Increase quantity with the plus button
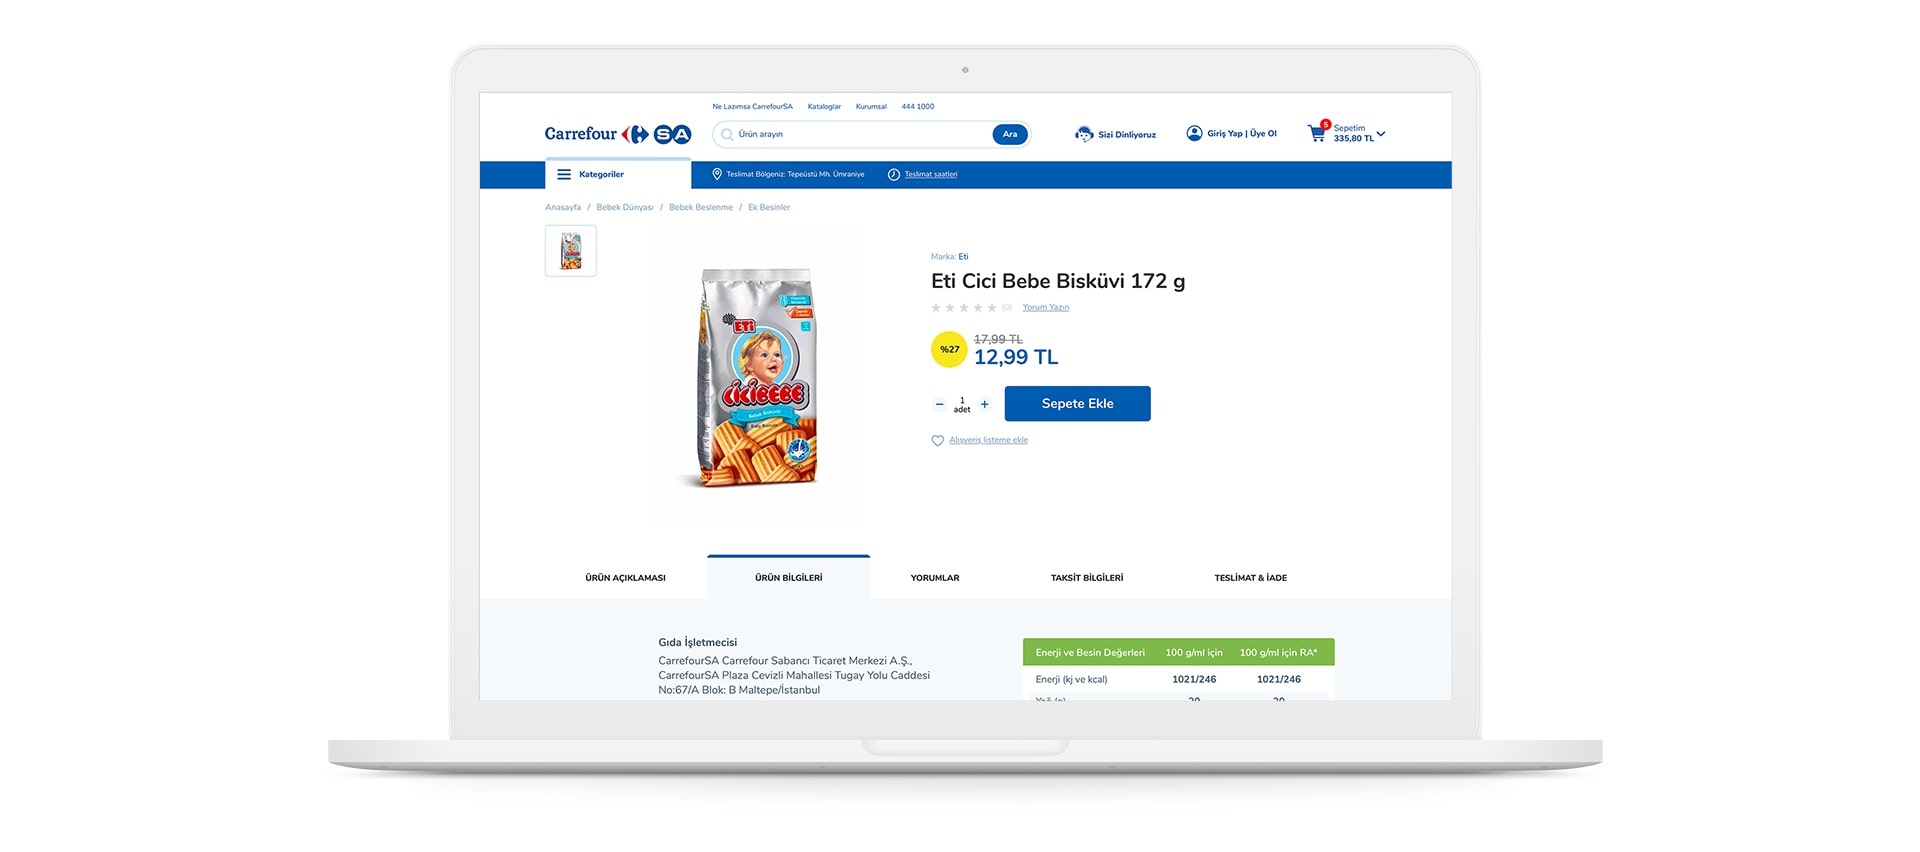The width and height of the screenshot is (1920, 852). (x=985, y=404)
